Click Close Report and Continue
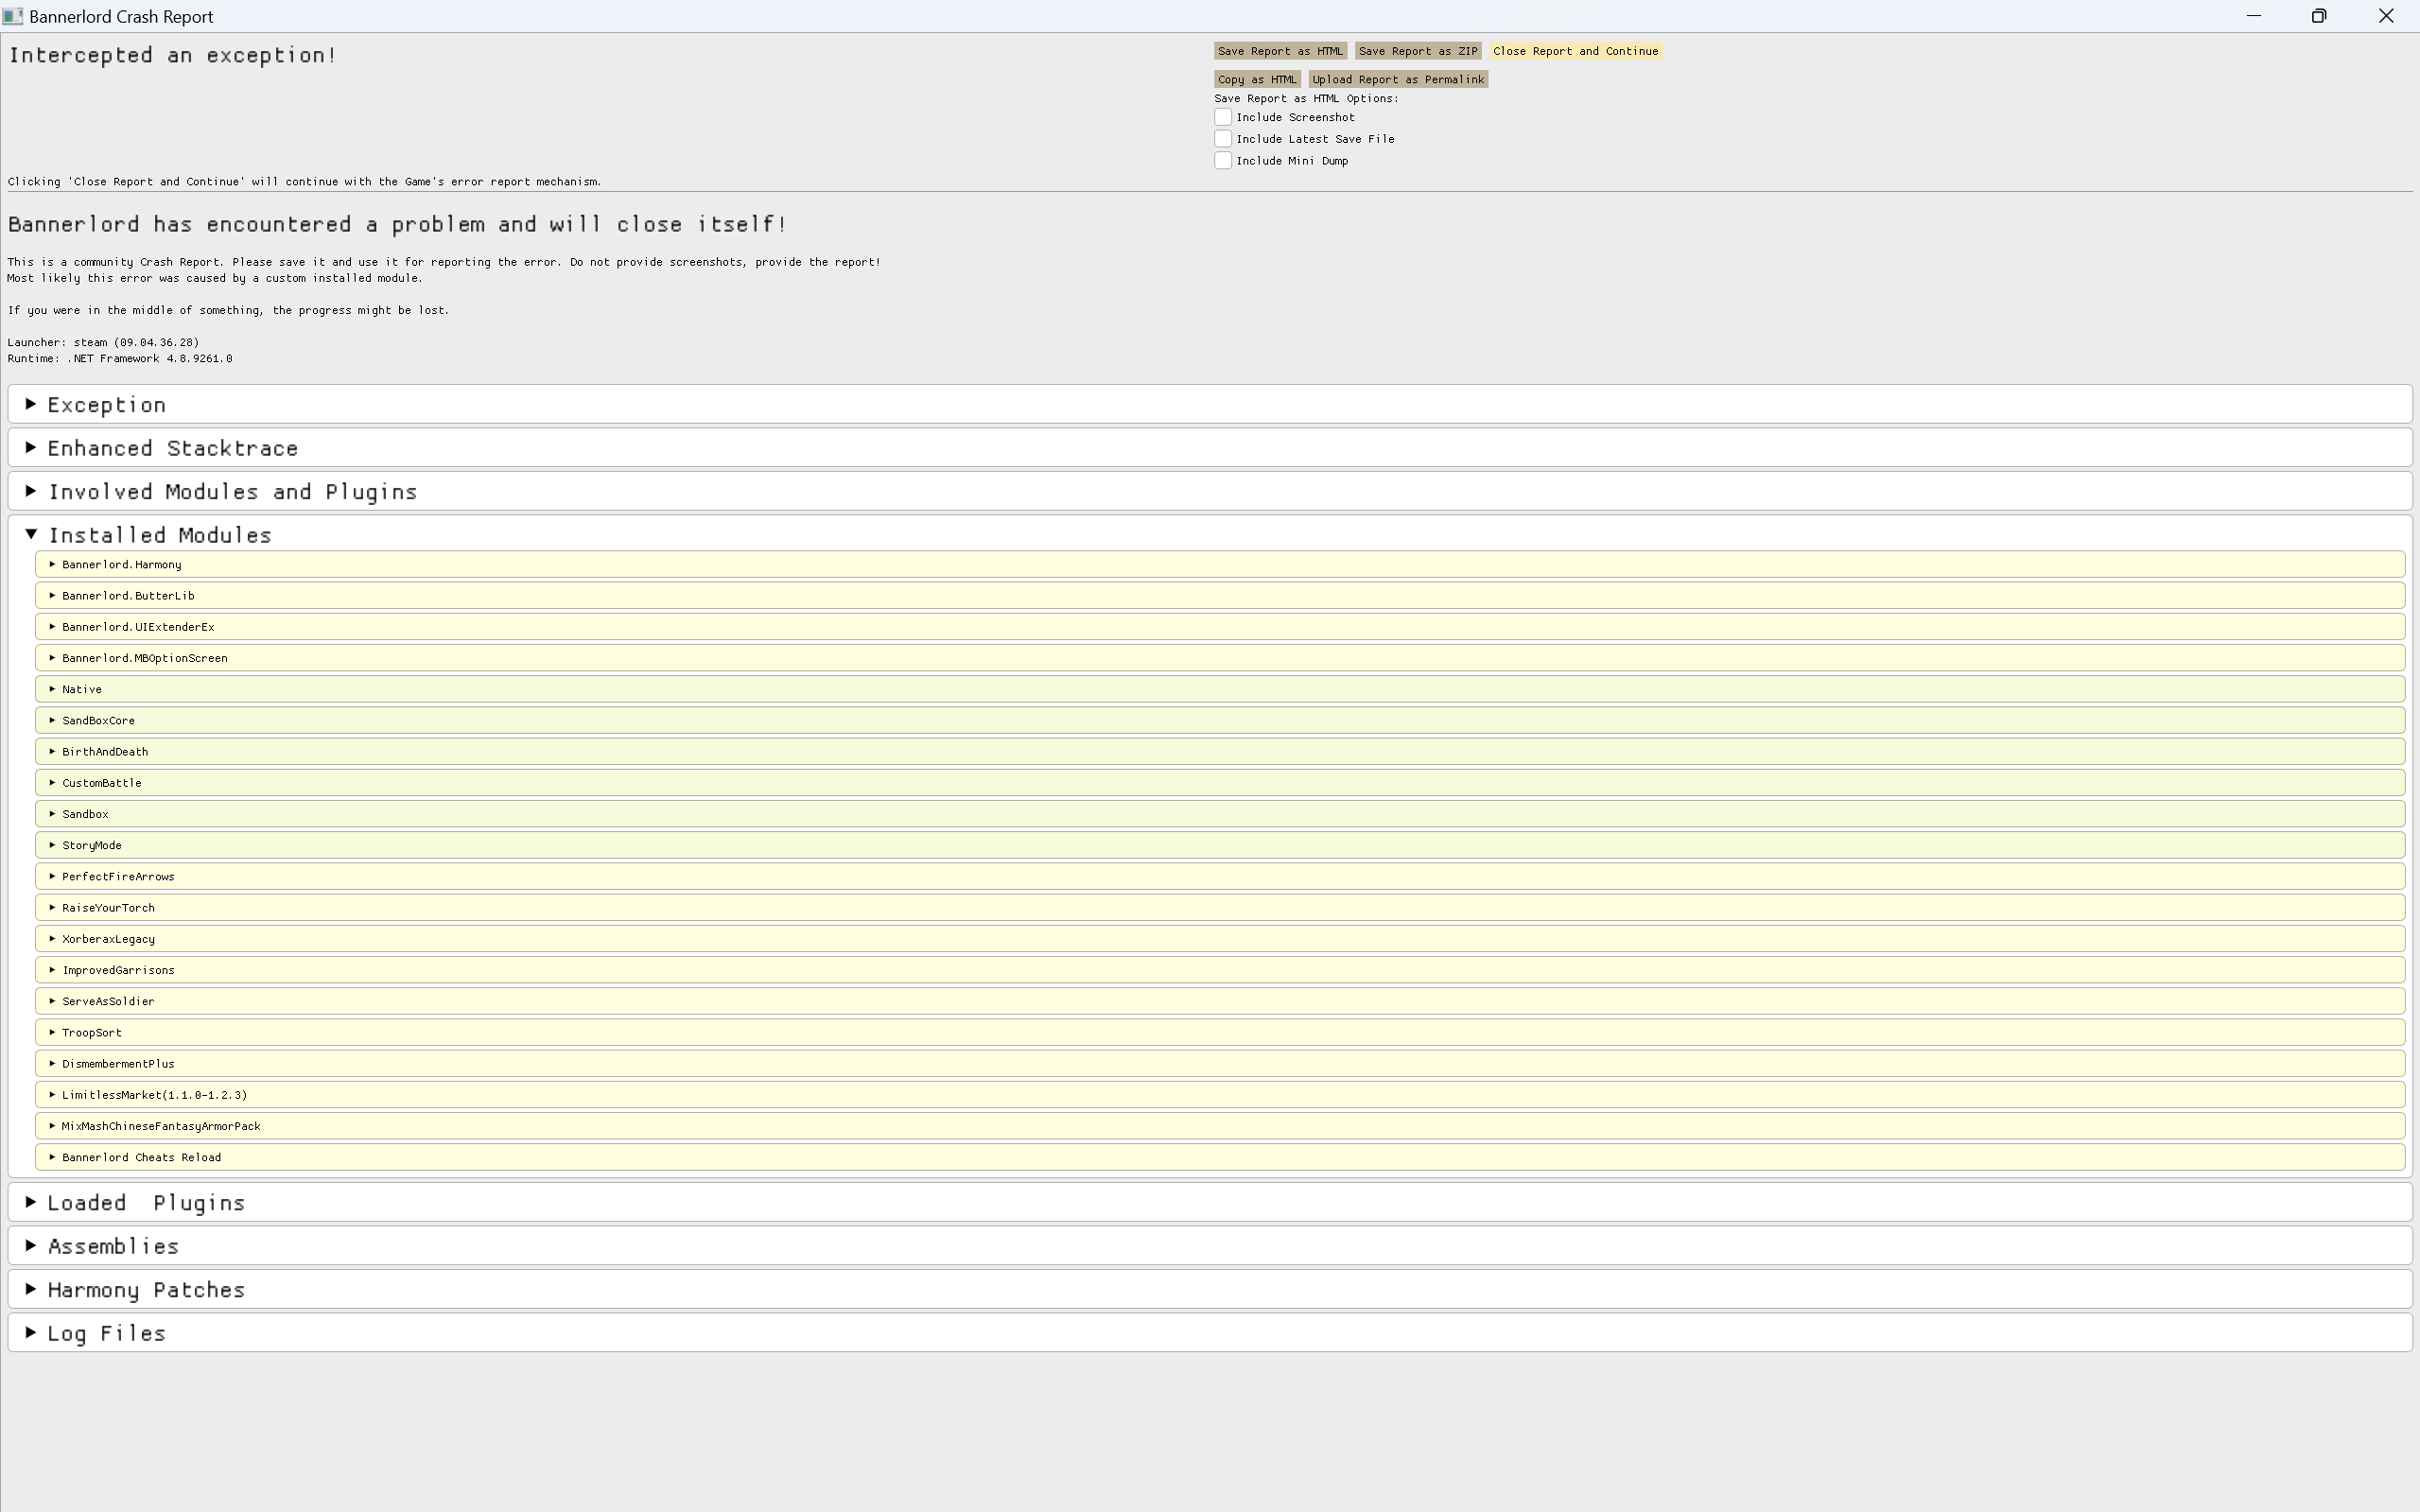 [x=1575, y=51]
